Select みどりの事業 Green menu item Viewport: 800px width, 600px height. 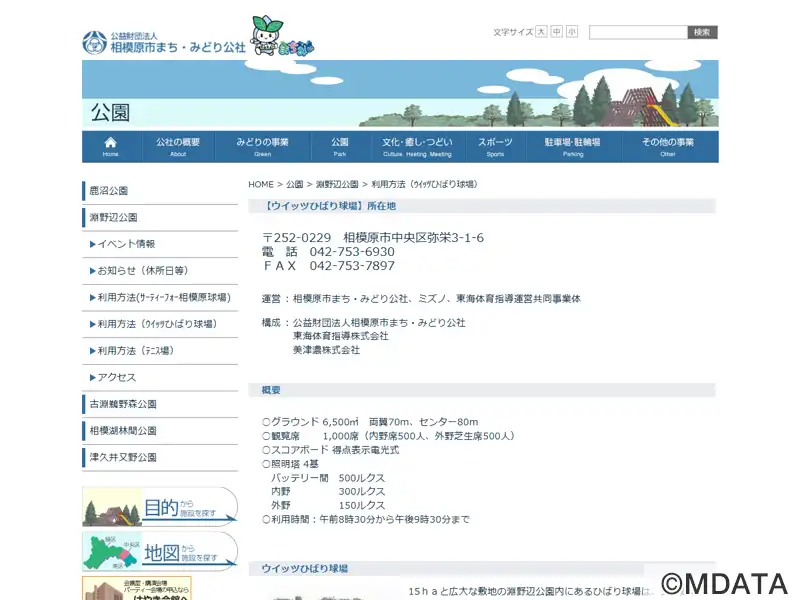(x=262, y=146)
